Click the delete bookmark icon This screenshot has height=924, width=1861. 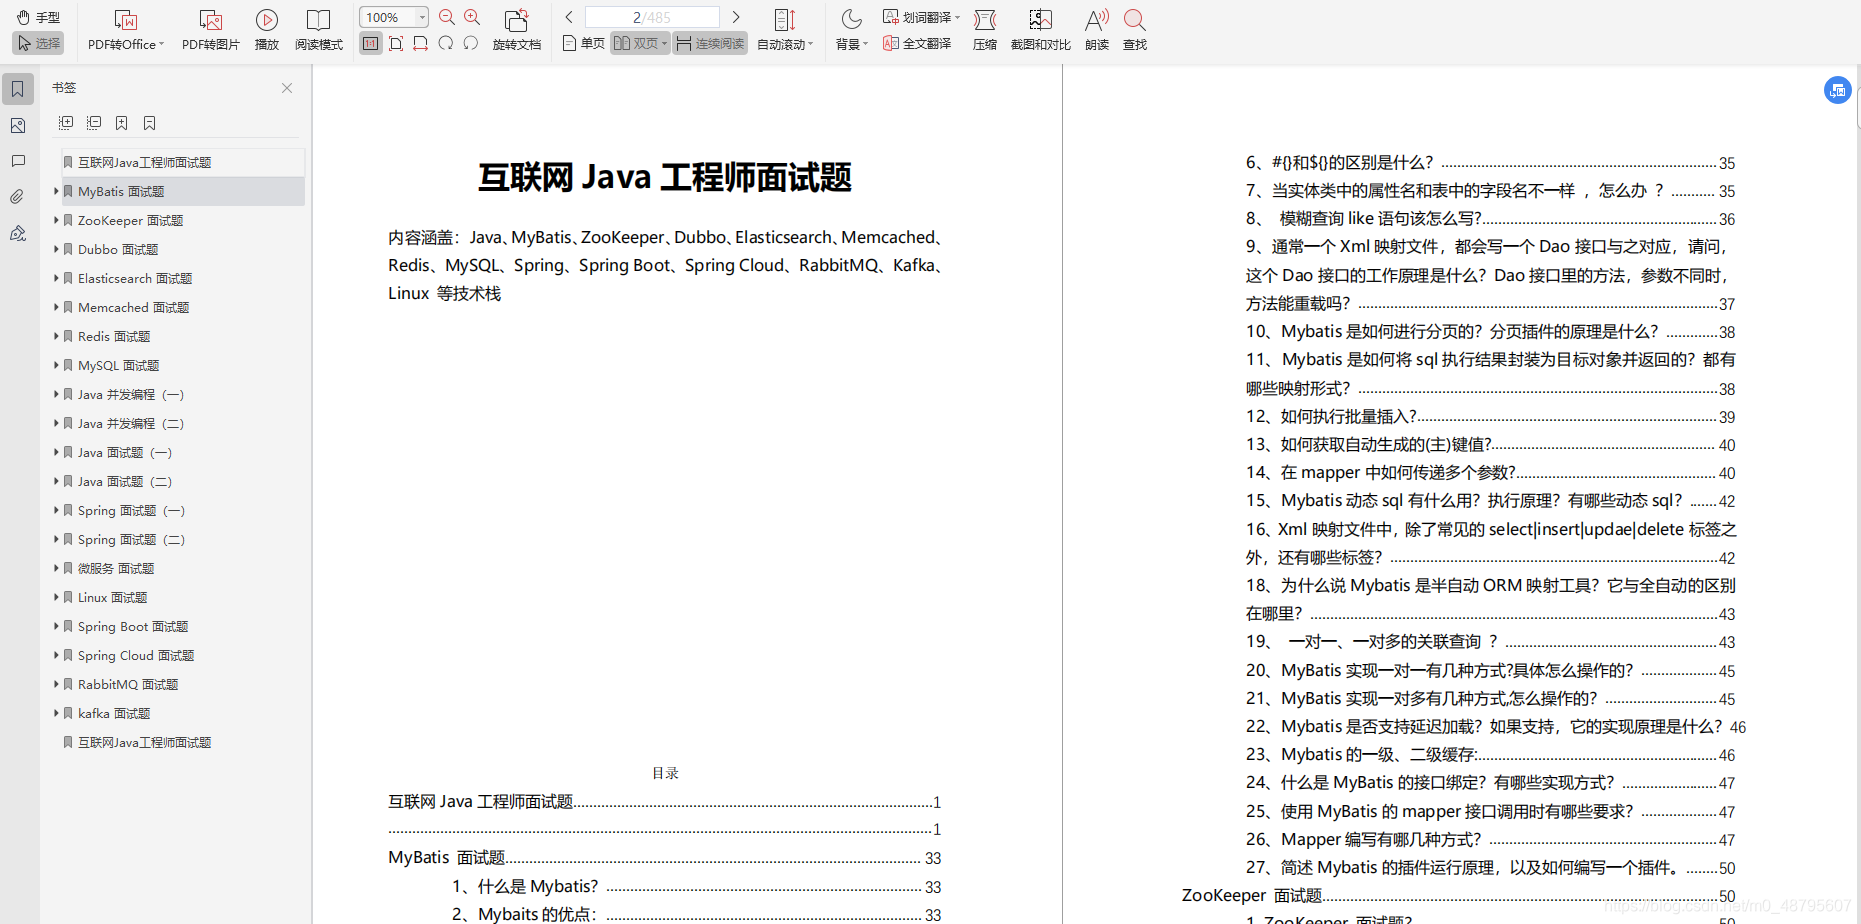[x=150, y=123]
